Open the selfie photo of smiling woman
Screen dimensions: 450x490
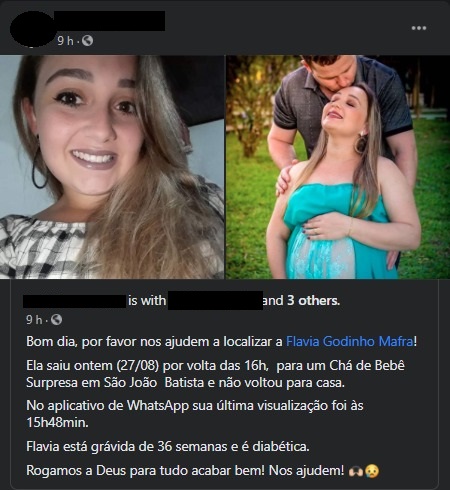[112, 167]
